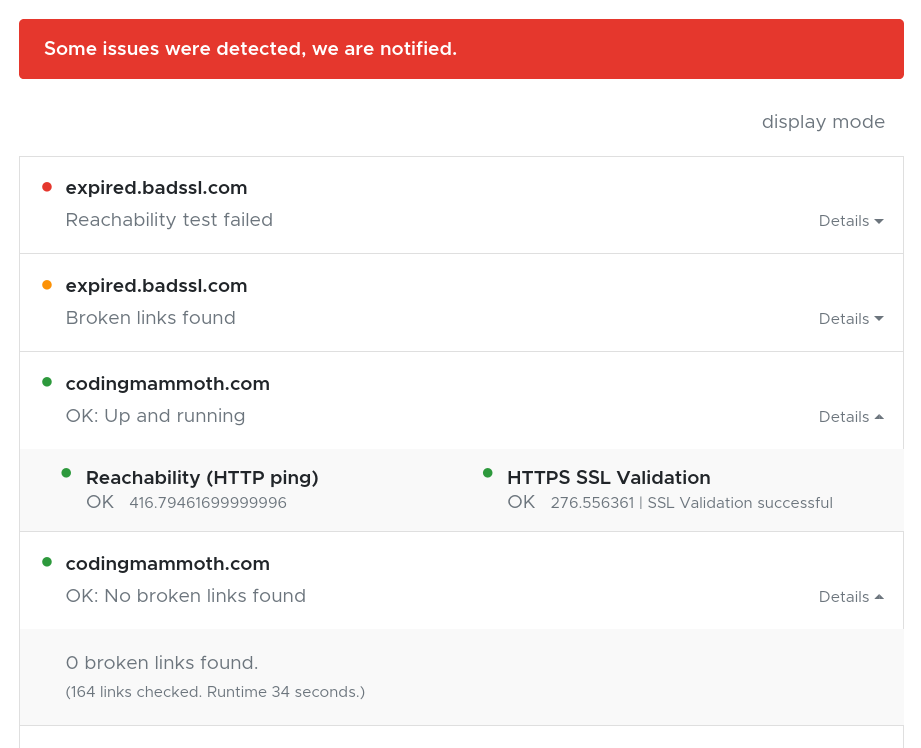Screen dimensions: 921x748
Task: Select expired.badssl.com title above Reachability test failed
Action: [156, 188]
